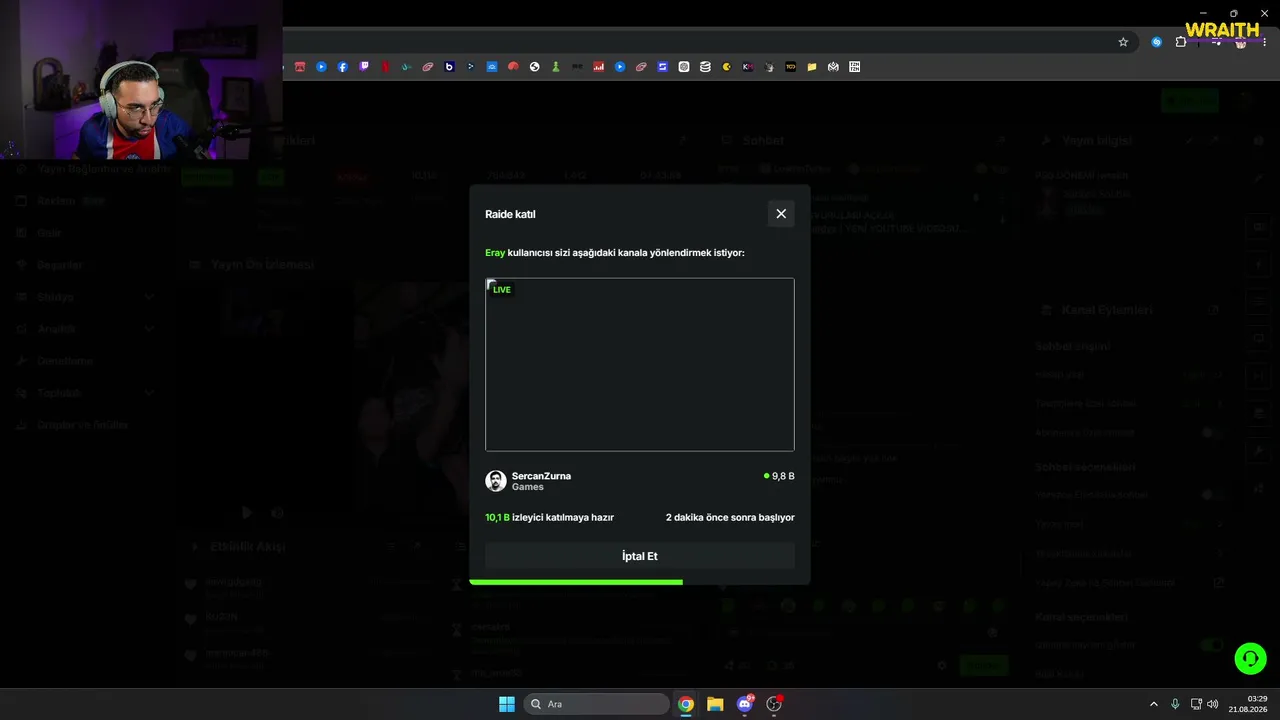The image size is (1280, 720).
Task: Open the Facebook bookmark icon
Action: [x=342, y=67]
